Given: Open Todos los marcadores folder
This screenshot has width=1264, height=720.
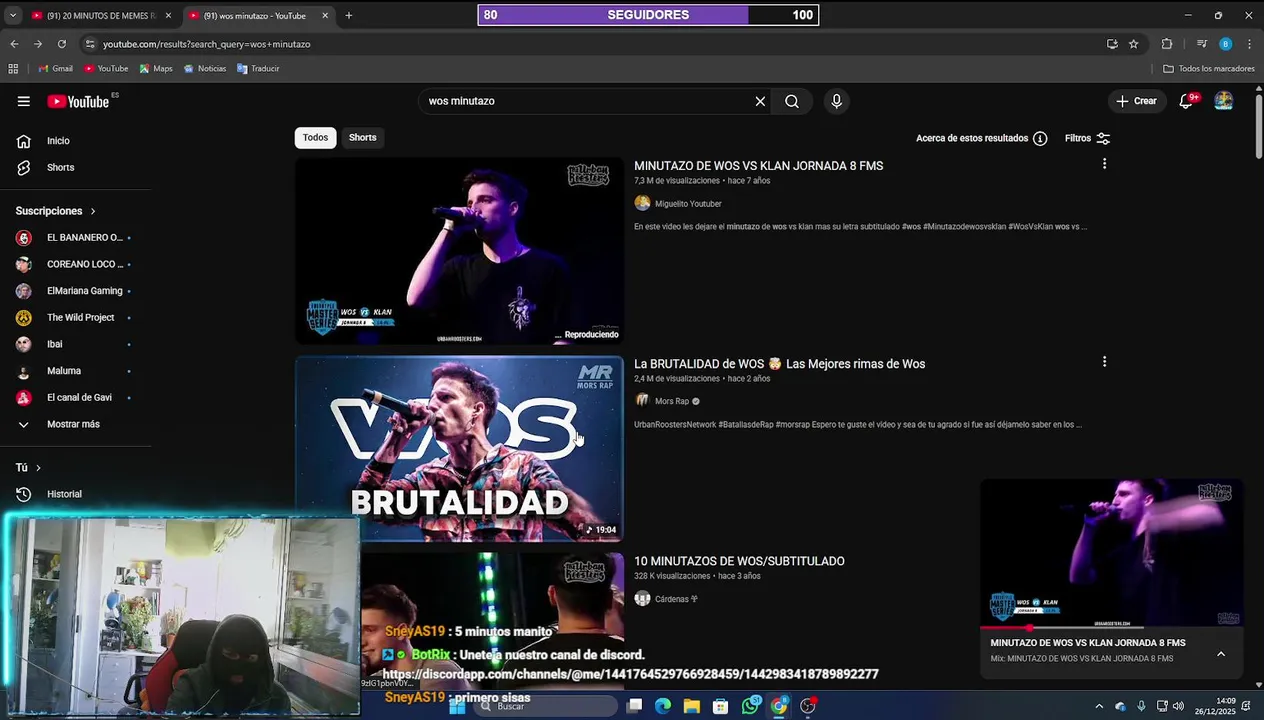Looking at the screenshot, I should click(1208, 69).
